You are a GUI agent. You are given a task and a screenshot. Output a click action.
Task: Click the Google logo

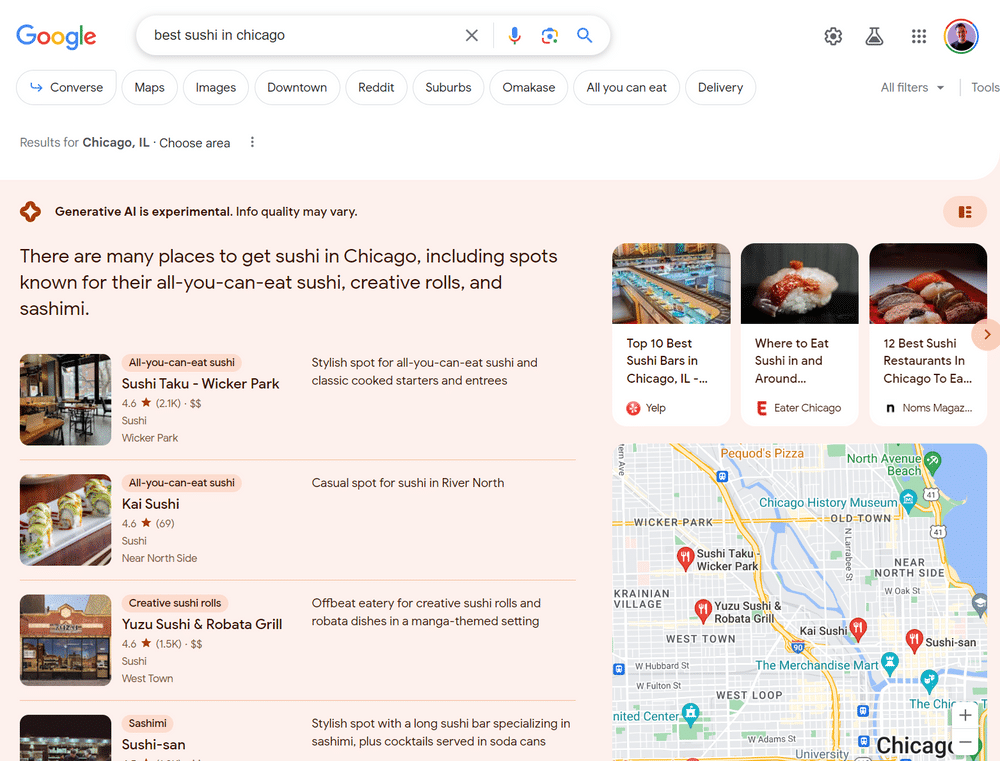[x=56, y=37]
